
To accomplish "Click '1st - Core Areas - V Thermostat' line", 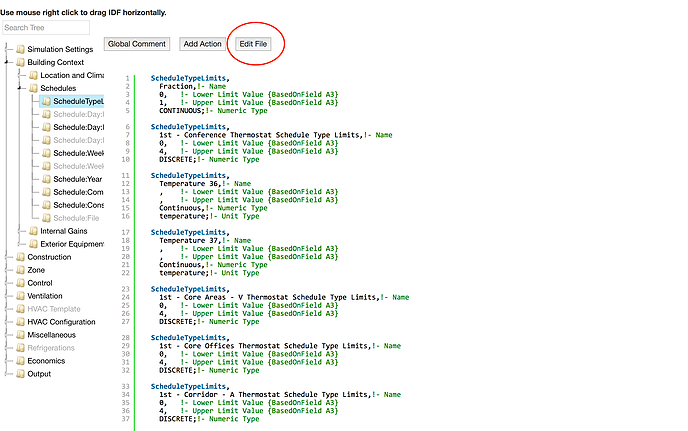I will (284, 298).
